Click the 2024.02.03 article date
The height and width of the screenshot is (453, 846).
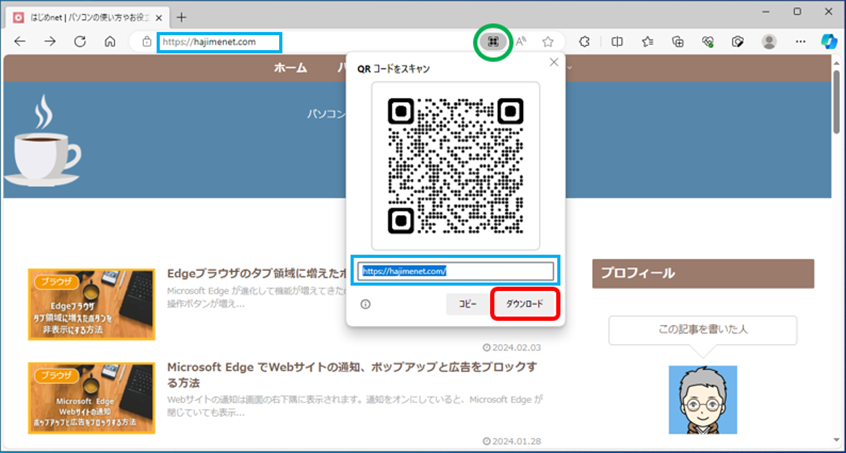pyautogui.click(x=512, y=348)
